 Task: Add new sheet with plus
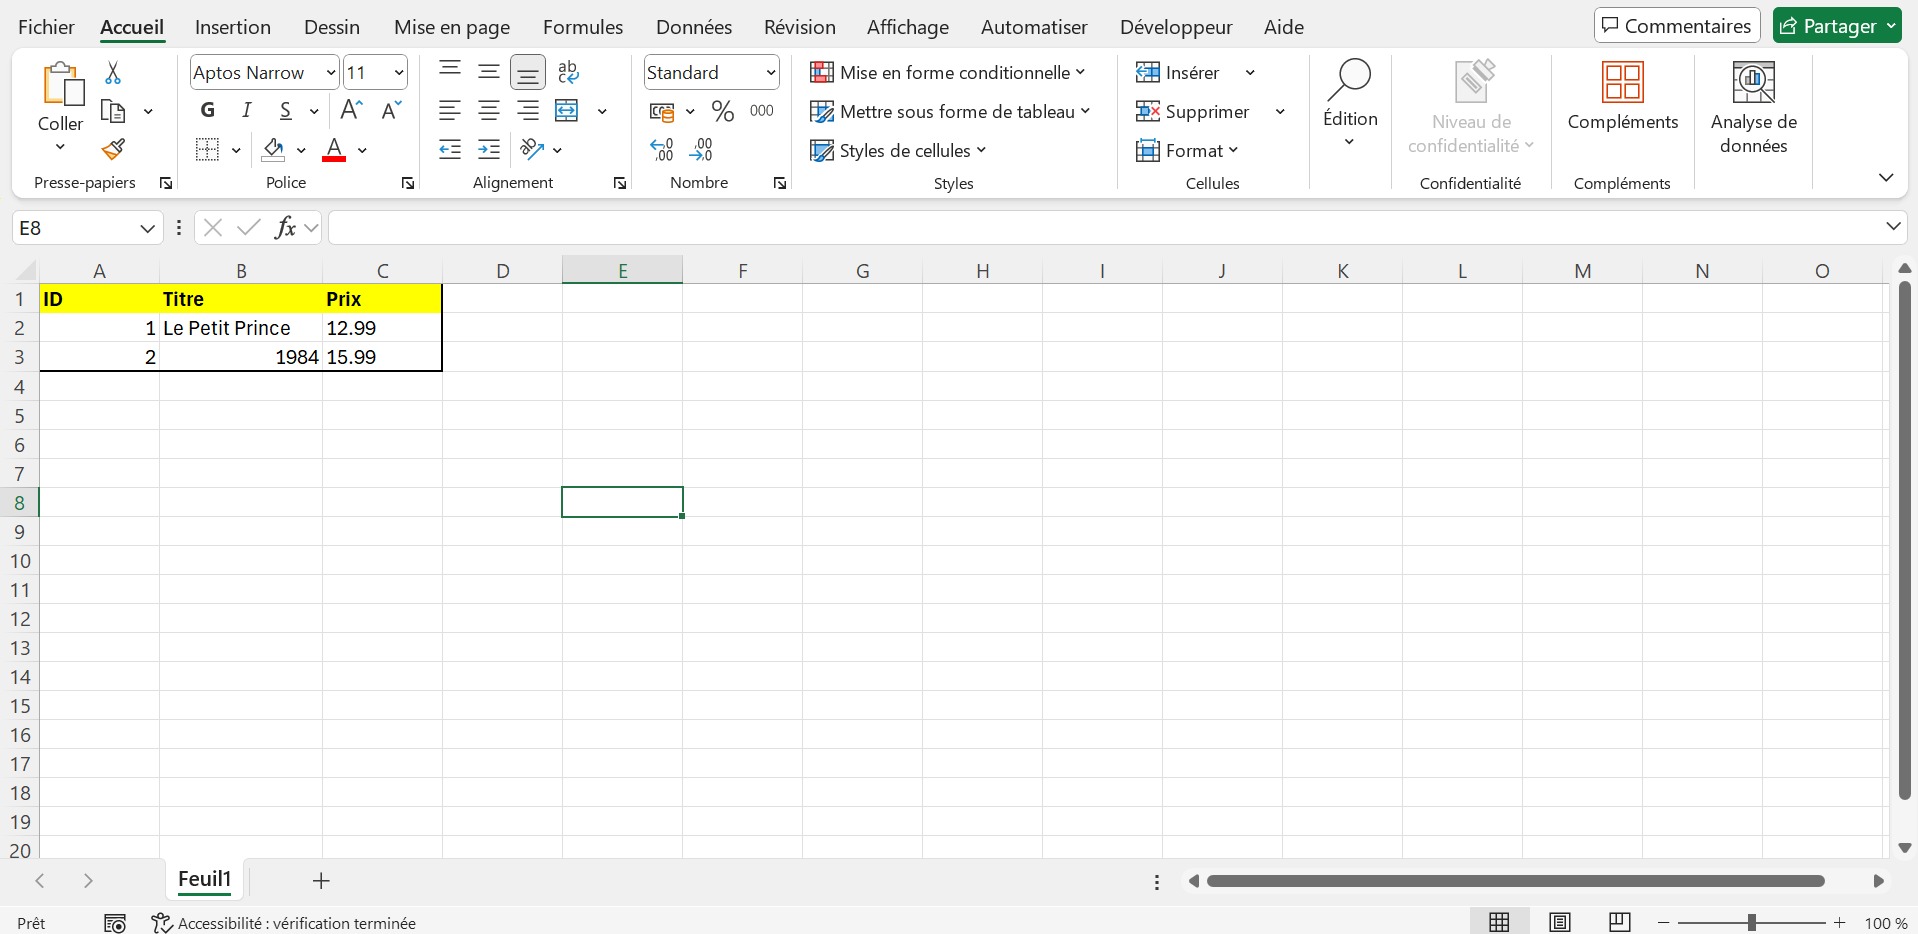(321, 880)
